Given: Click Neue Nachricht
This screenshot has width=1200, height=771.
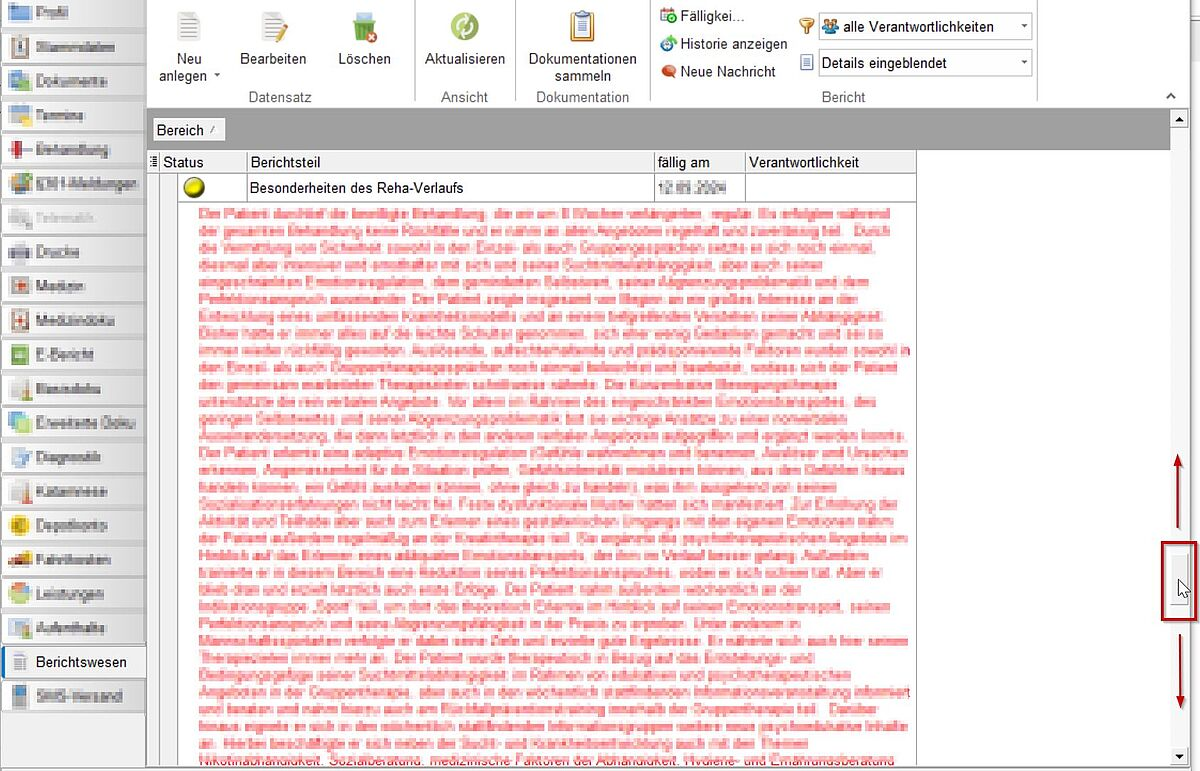Looking at the screenshot, I should click(x=727, y=72).
